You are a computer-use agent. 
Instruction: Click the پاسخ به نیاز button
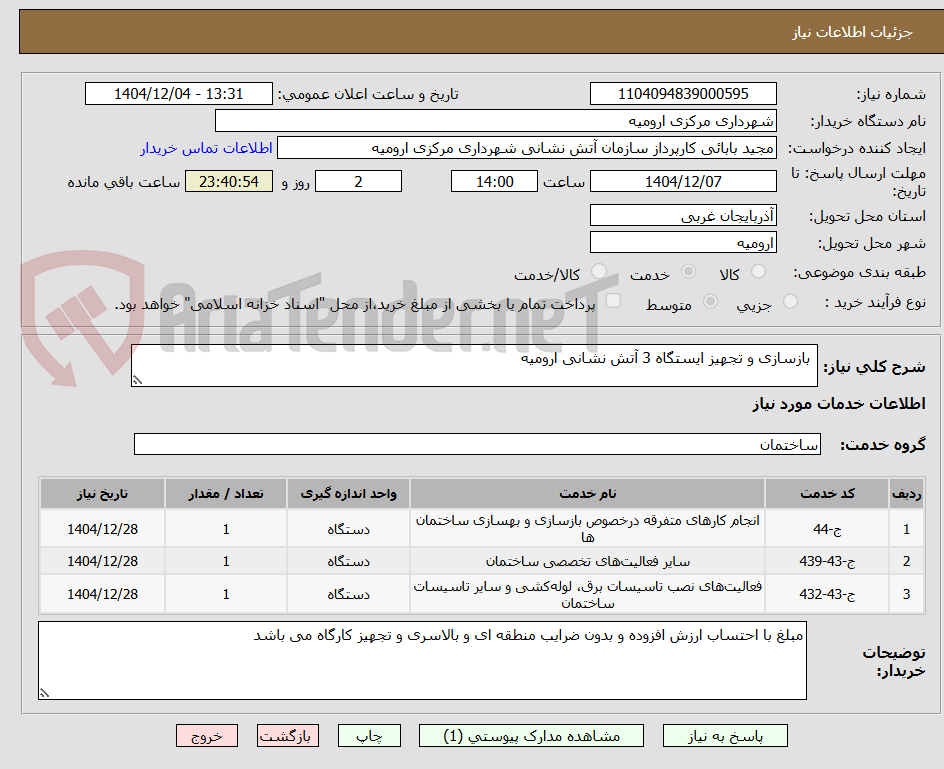point(725,736)
